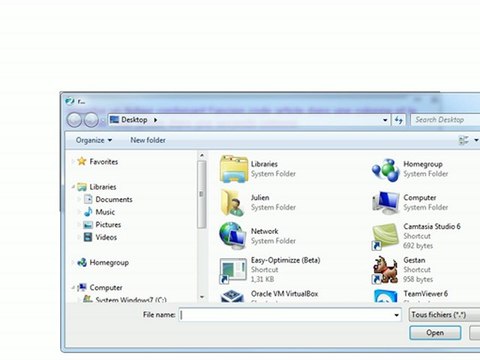Open the File name history dropdown arrow

click(396, 315)
